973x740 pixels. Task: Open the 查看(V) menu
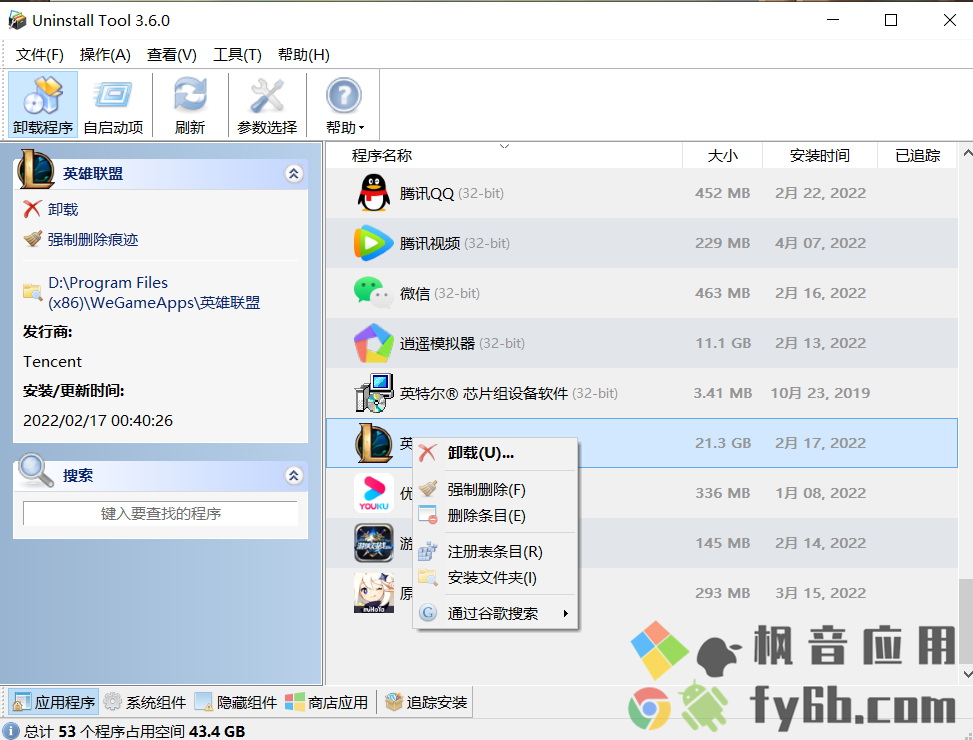tap(171, 55)
